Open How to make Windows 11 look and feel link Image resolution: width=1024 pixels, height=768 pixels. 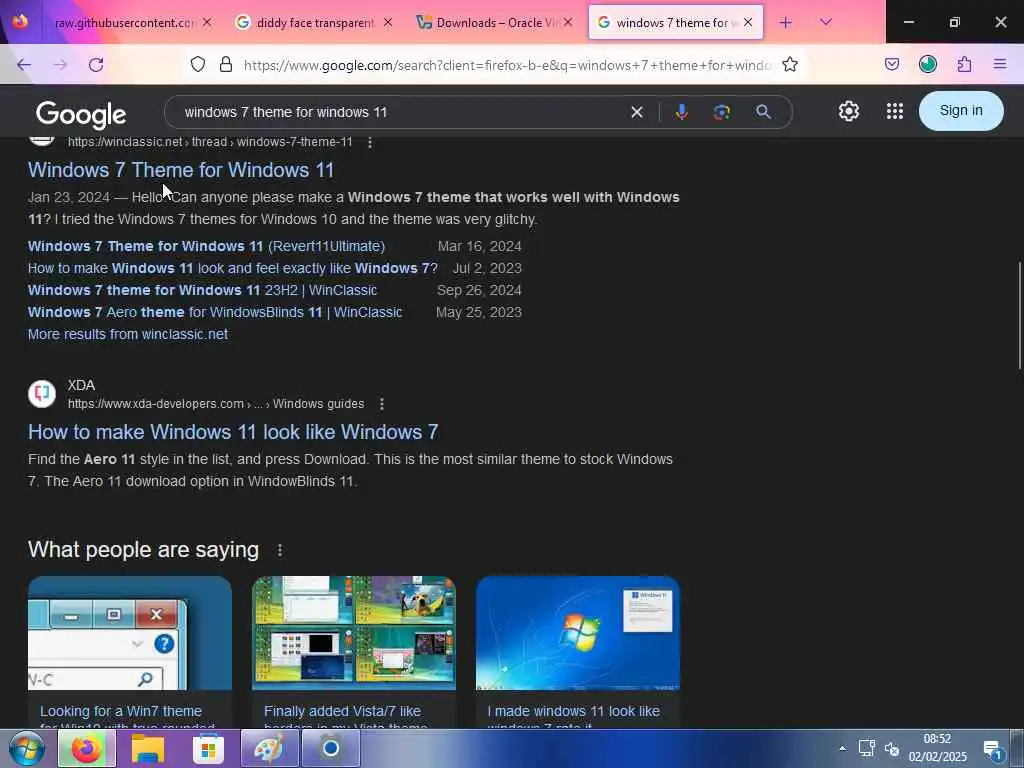(232, 268)
